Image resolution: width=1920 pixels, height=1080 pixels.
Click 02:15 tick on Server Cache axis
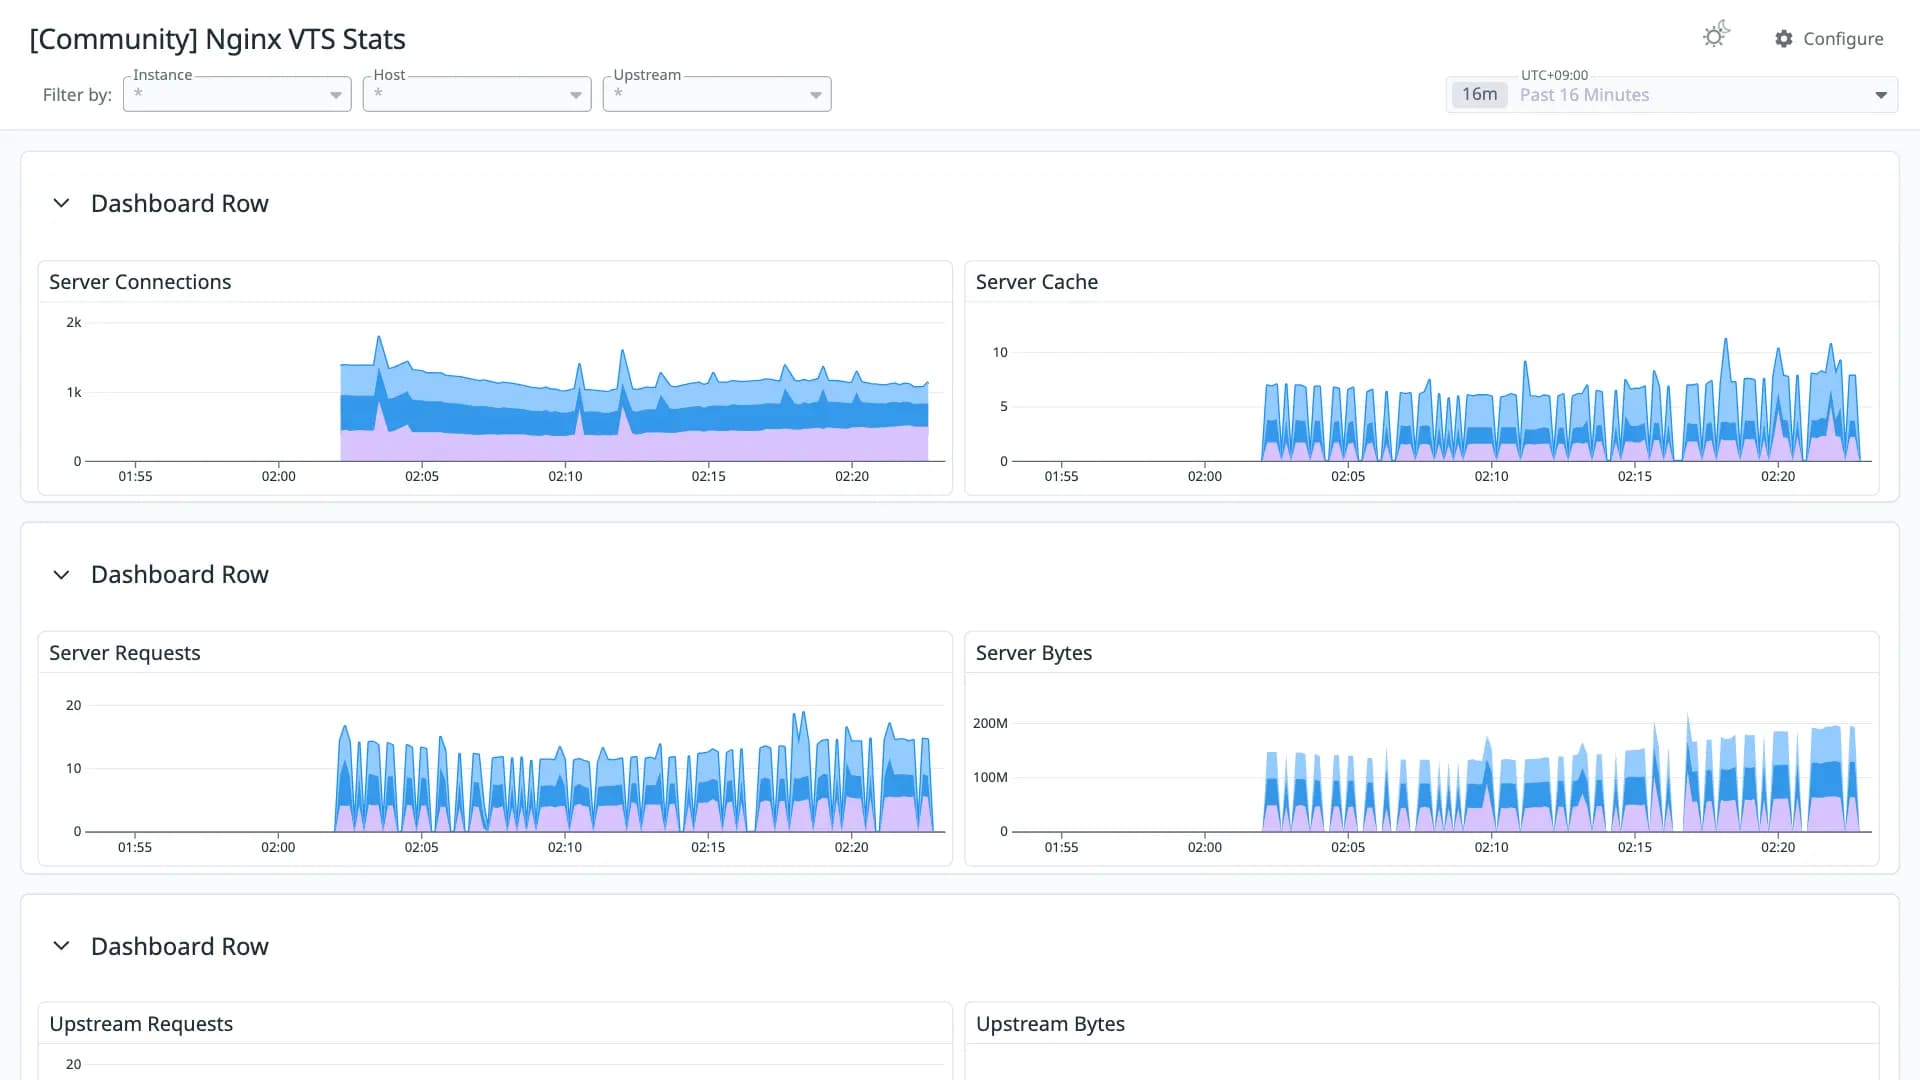(1635, 476)
